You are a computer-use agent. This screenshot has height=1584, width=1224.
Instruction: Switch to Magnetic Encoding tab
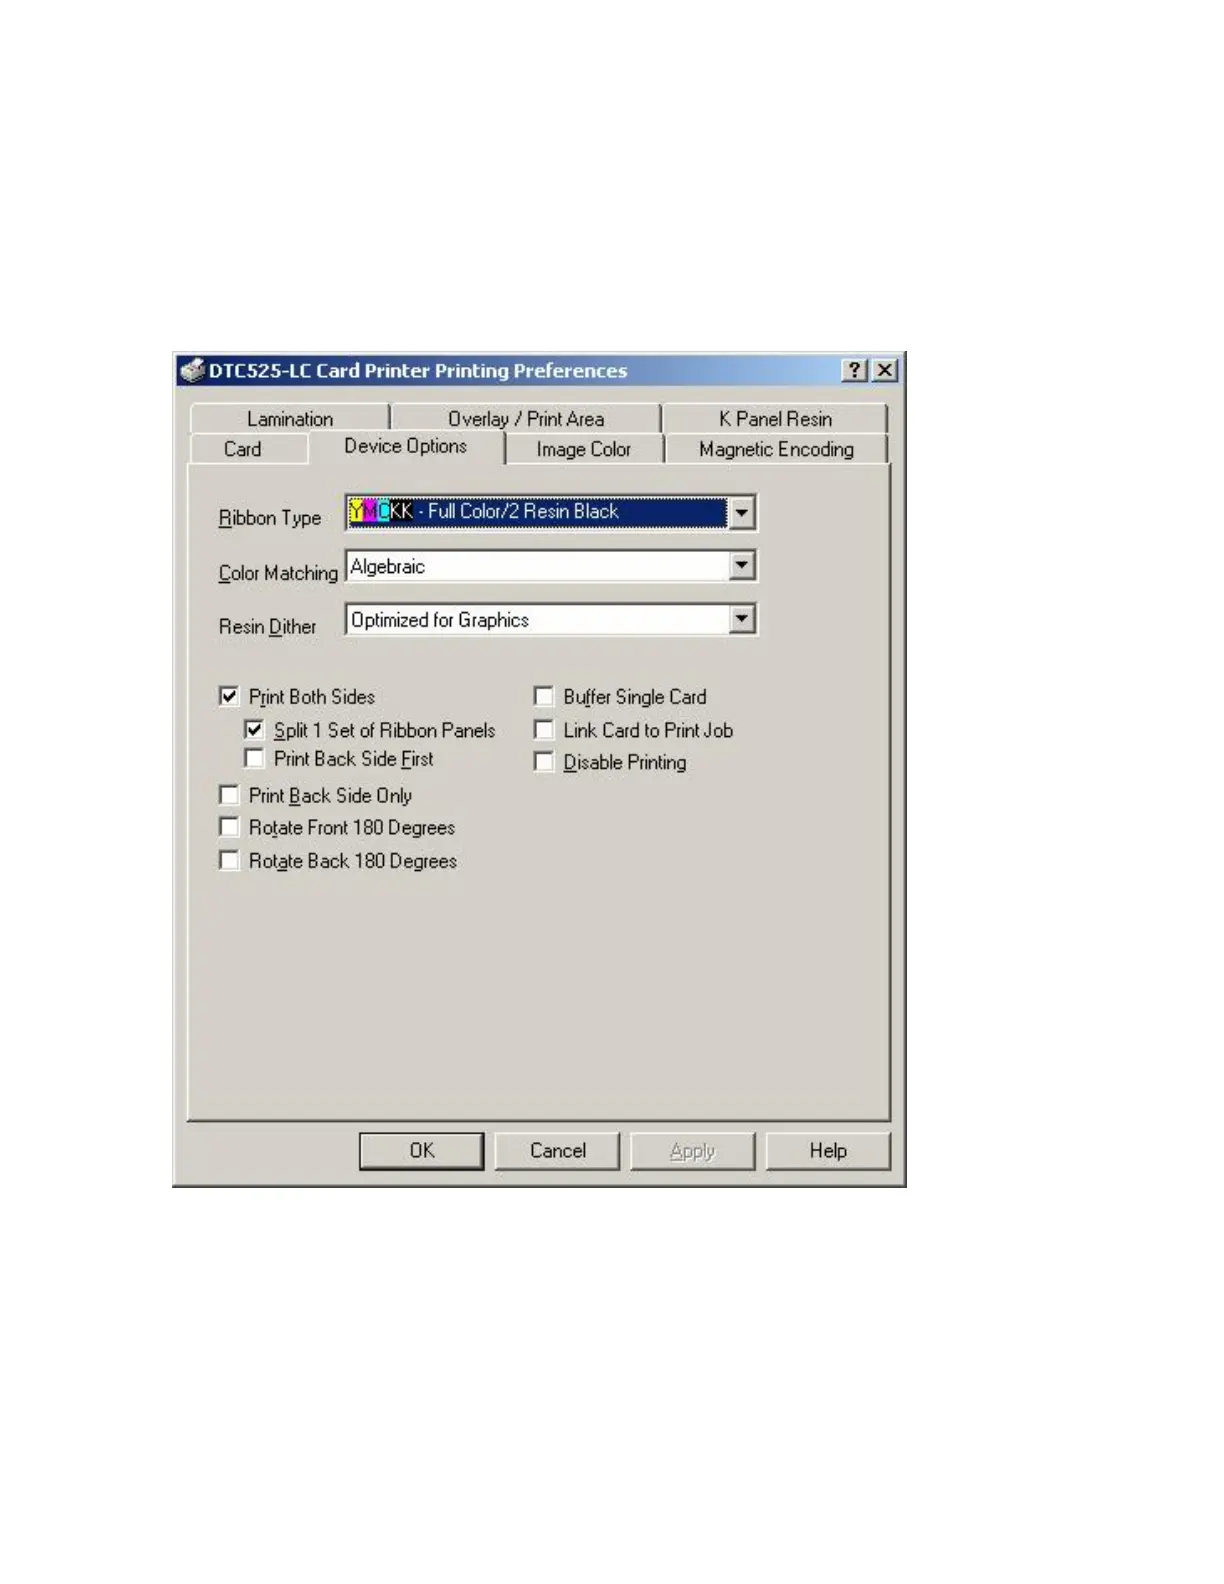tap(776, 449)
